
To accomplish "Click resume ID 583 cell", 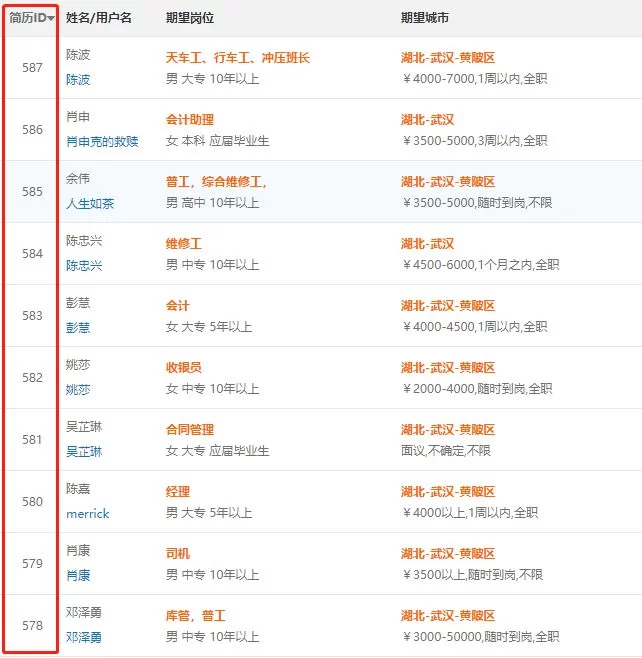I will tap(32, 316).
